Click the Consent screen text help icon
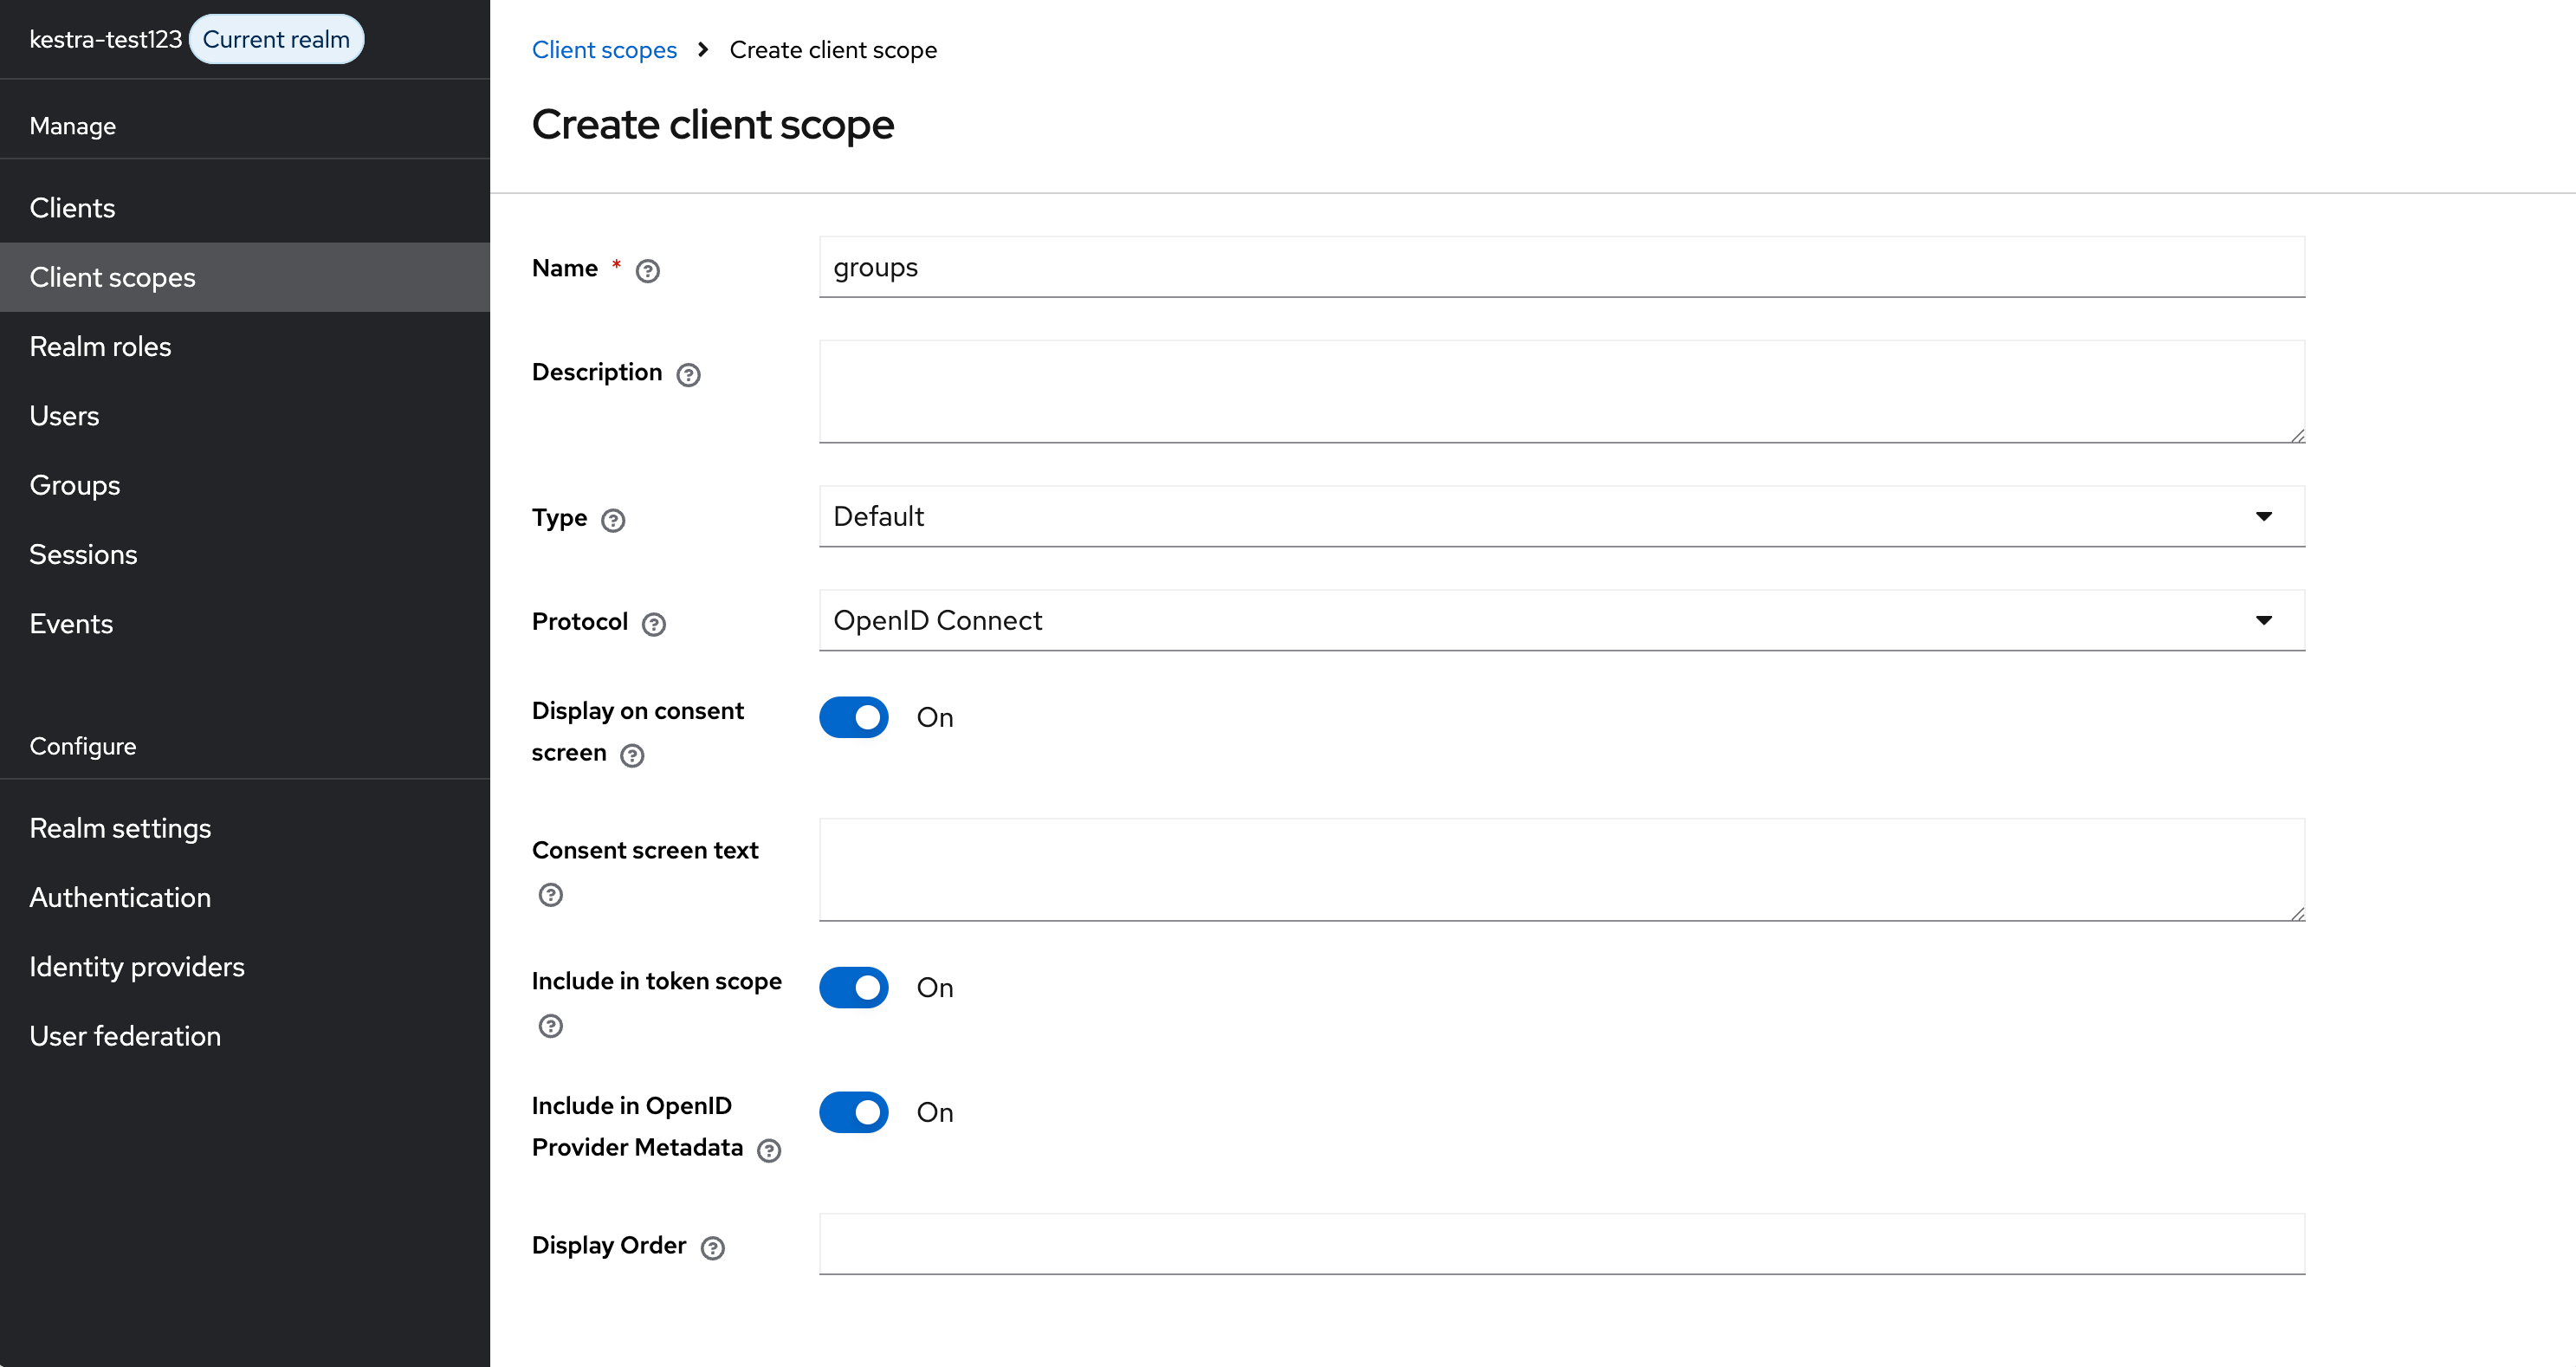2576x1367 pixels. tap(550, 895)
